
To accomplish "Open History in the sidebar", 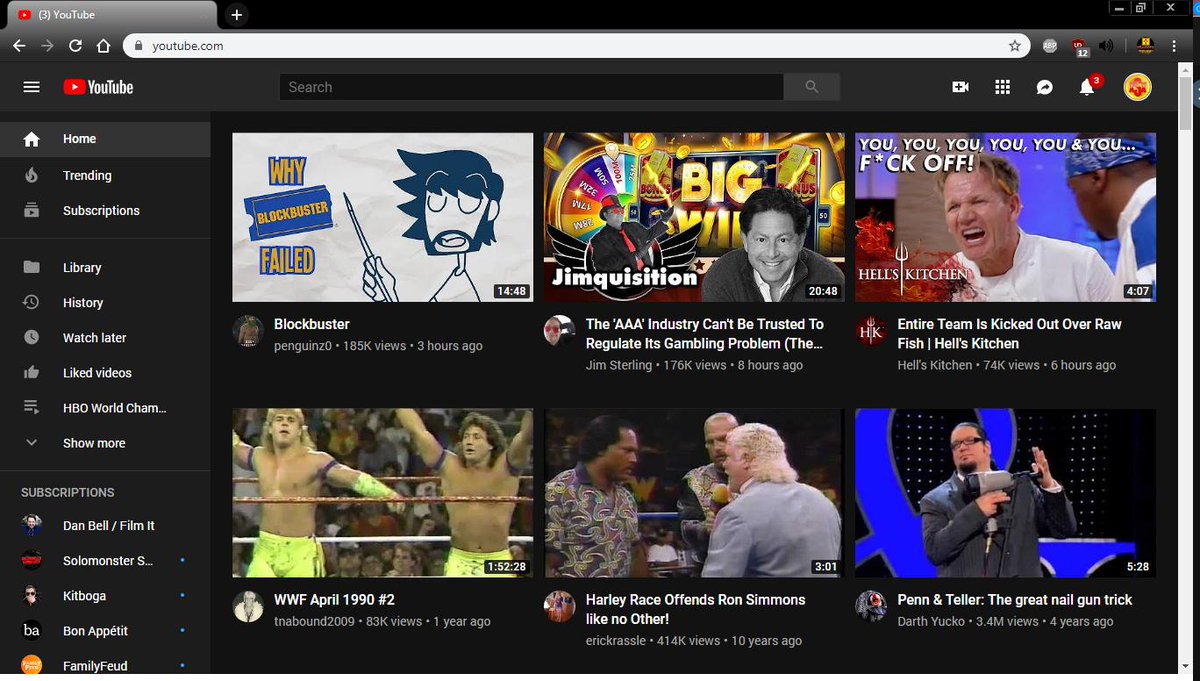I will [105, 302].
